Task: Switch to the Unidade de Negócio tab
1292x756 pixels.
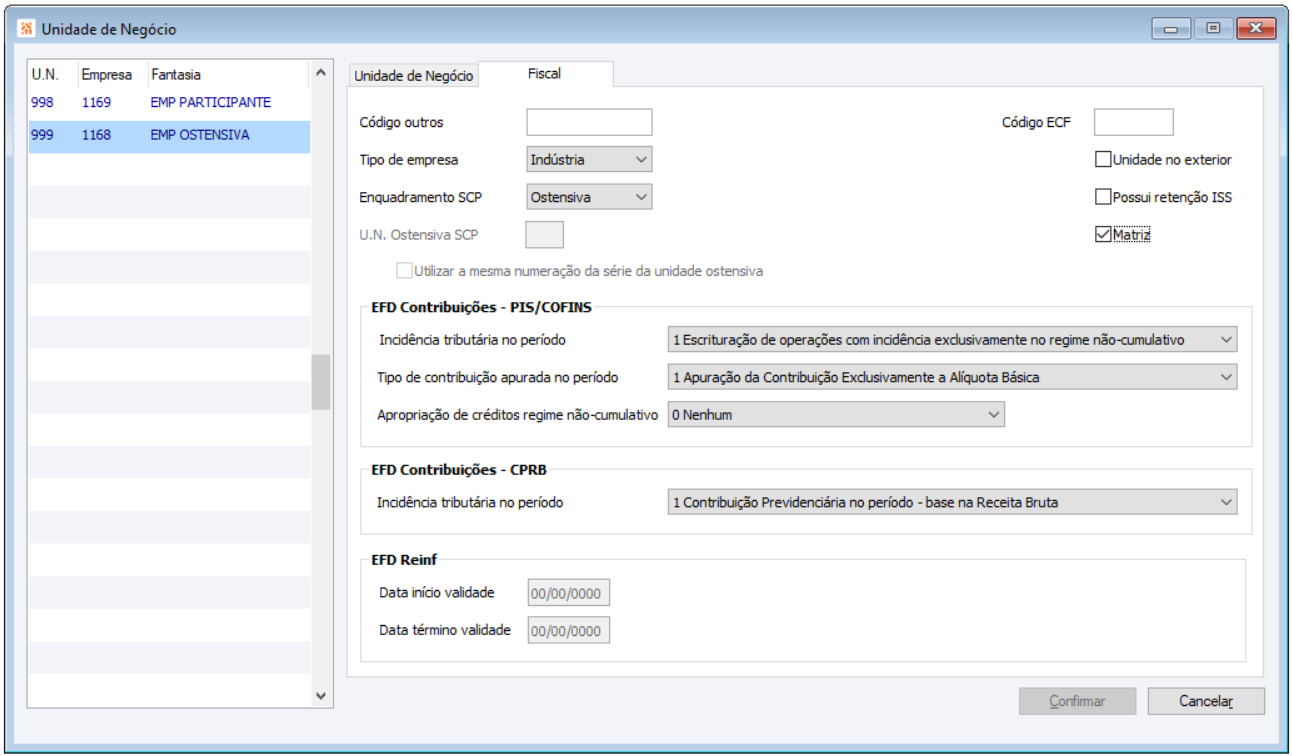Action: click(412, 76)
